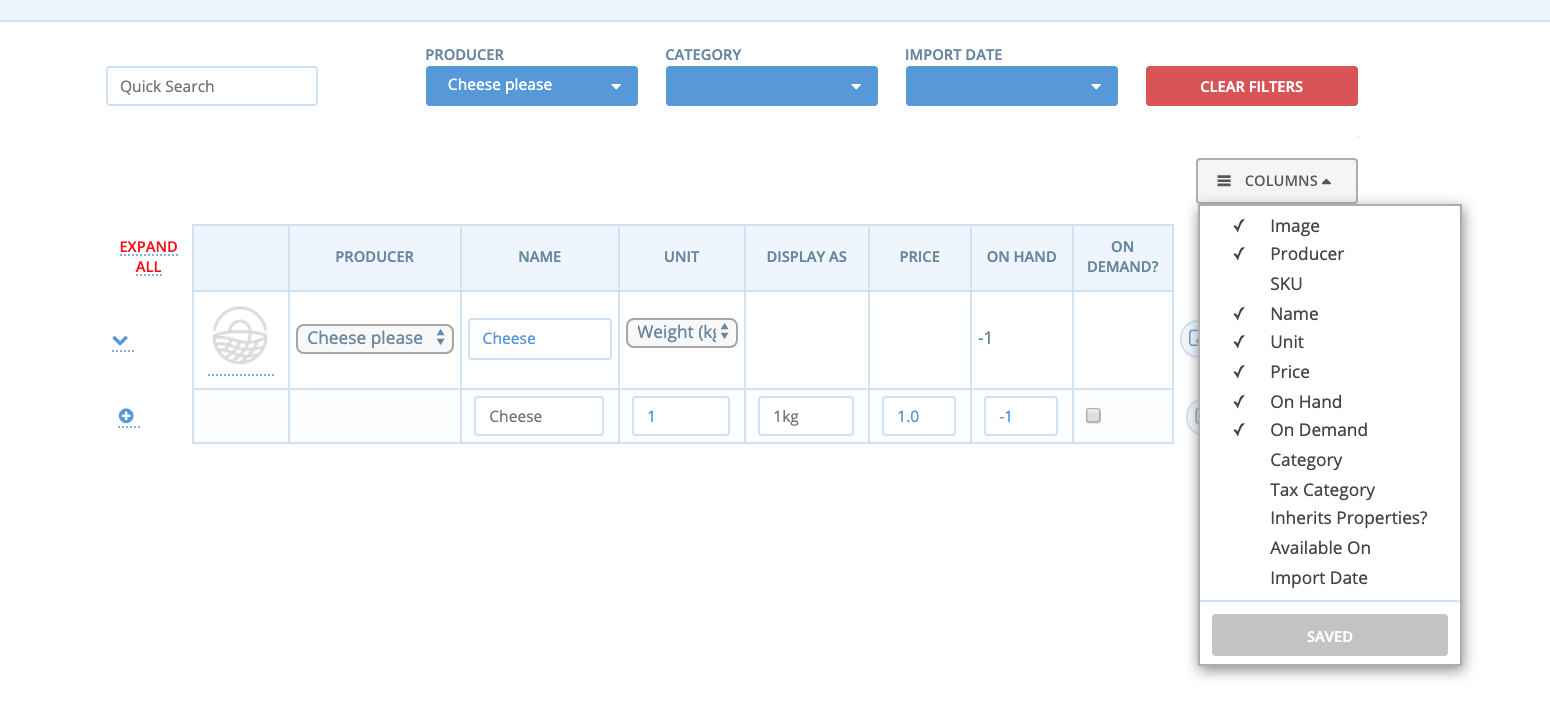This screenshot has height=728, width=1550.
Task: Click the Price column header
Action: point(920,257)
